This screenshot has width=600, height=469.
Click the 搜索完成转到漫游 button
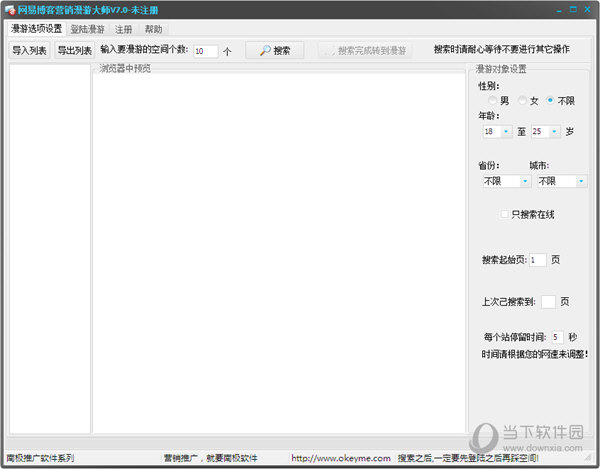[x=365, y=50]
